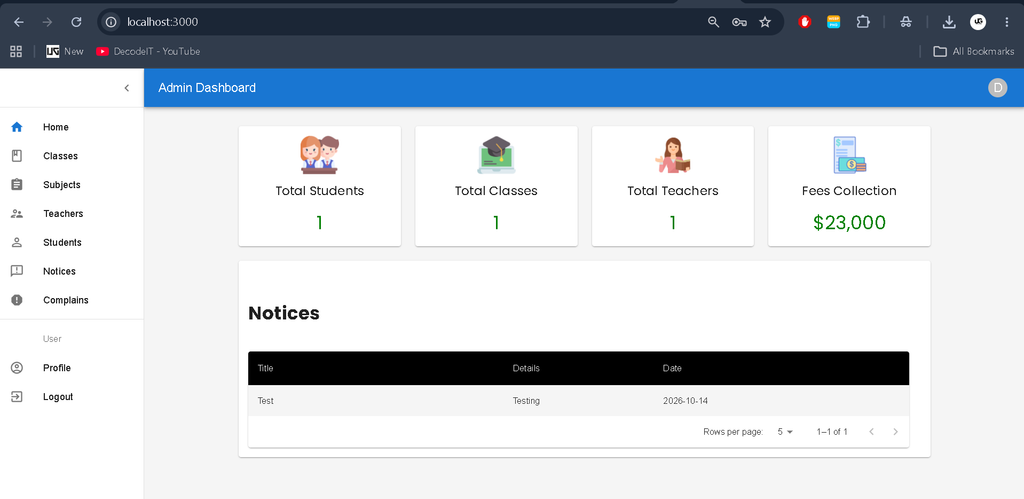Click the Fees Collection invoice illustration
1024x499 pixels.
849,155
